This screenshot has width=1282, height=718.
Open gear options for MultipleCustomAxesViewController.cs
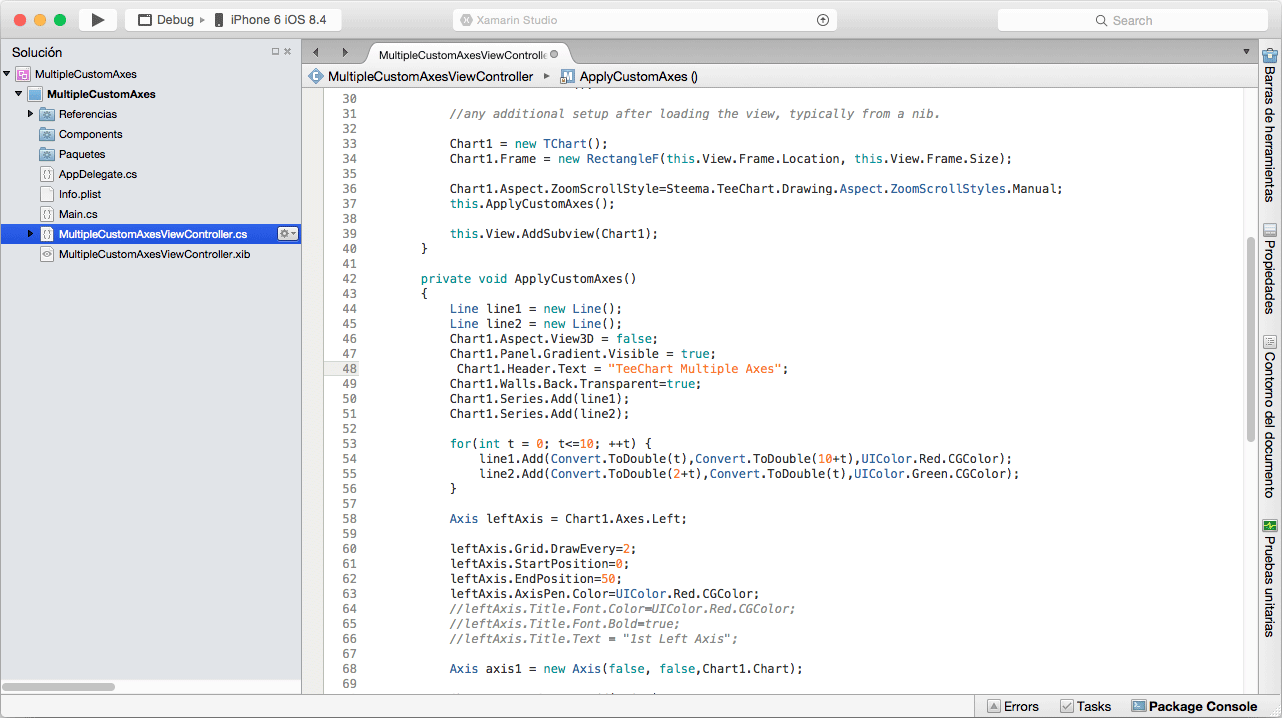pos(287,234)
